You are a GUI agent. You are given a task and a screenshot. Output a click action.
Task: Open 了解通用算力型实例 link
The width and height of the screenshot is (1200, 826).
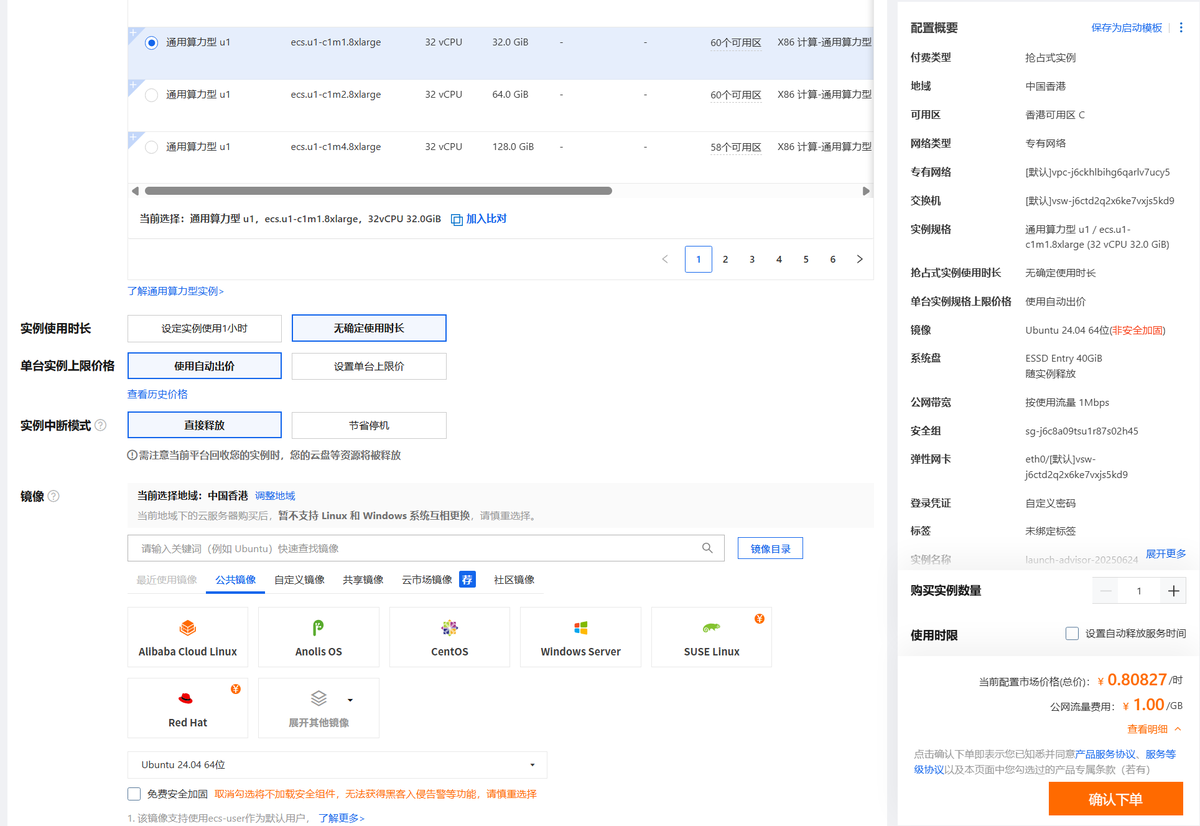click(176, 291)
